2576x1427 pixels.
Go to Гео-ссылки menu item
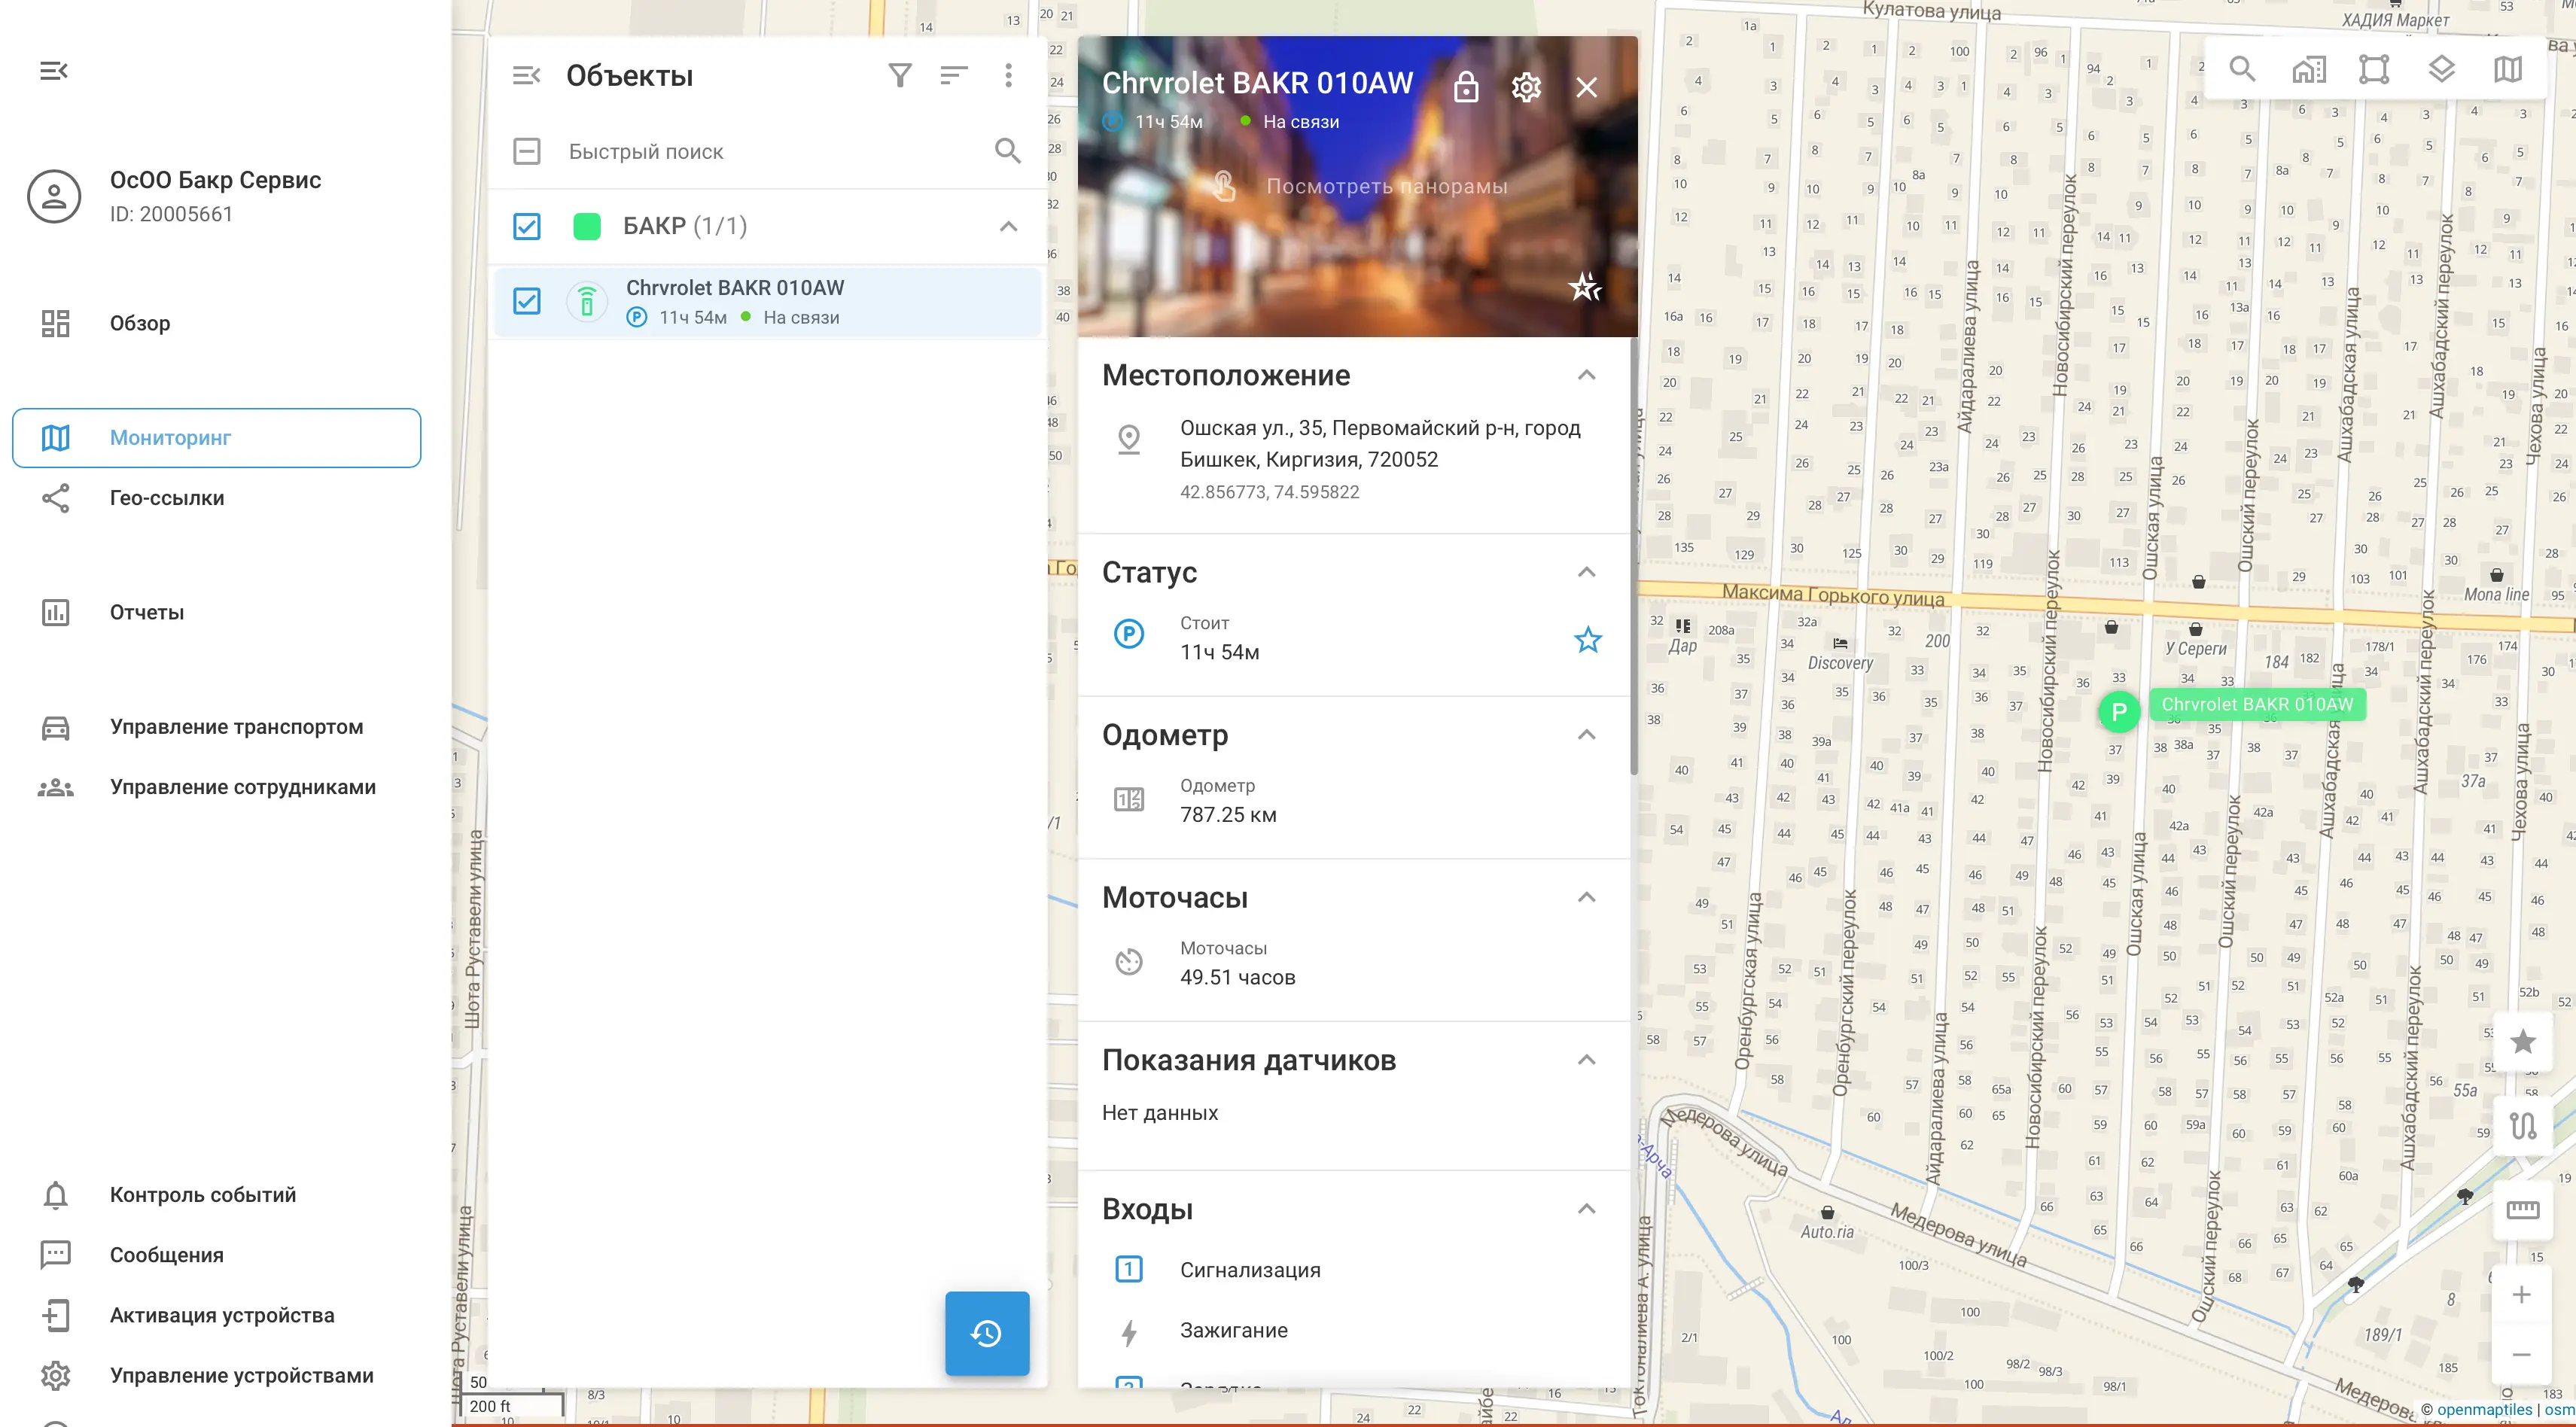167,498
